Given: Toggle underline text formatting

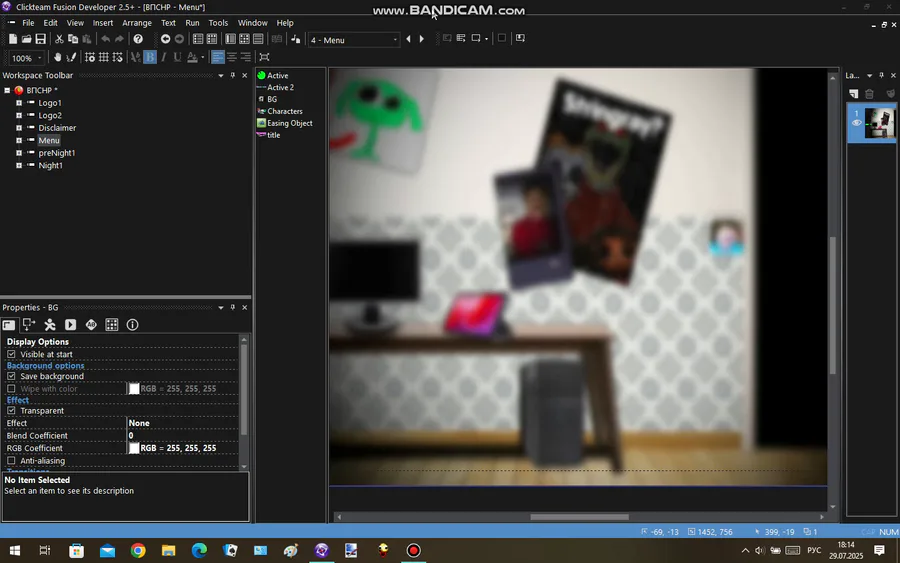Looking at the screenshot, I should click(x=177, y=57).
